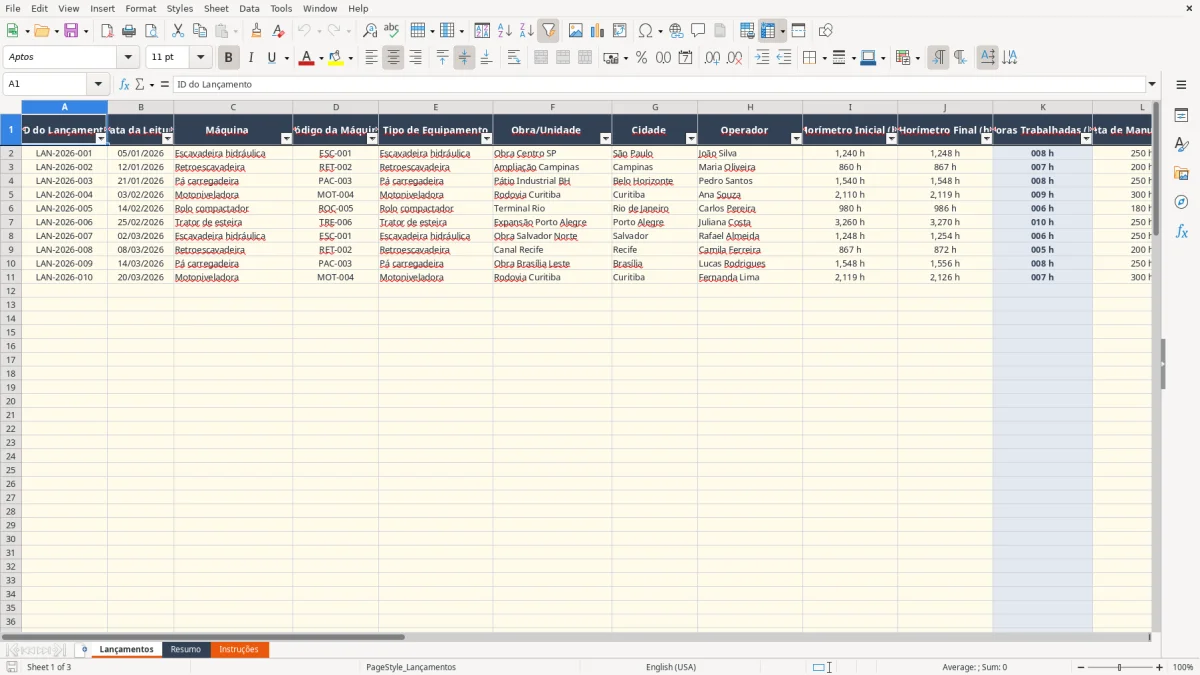Open the sidebar Navigator panel
Viewport: 1200px width, 675px height.
(x=1181, y=203)
